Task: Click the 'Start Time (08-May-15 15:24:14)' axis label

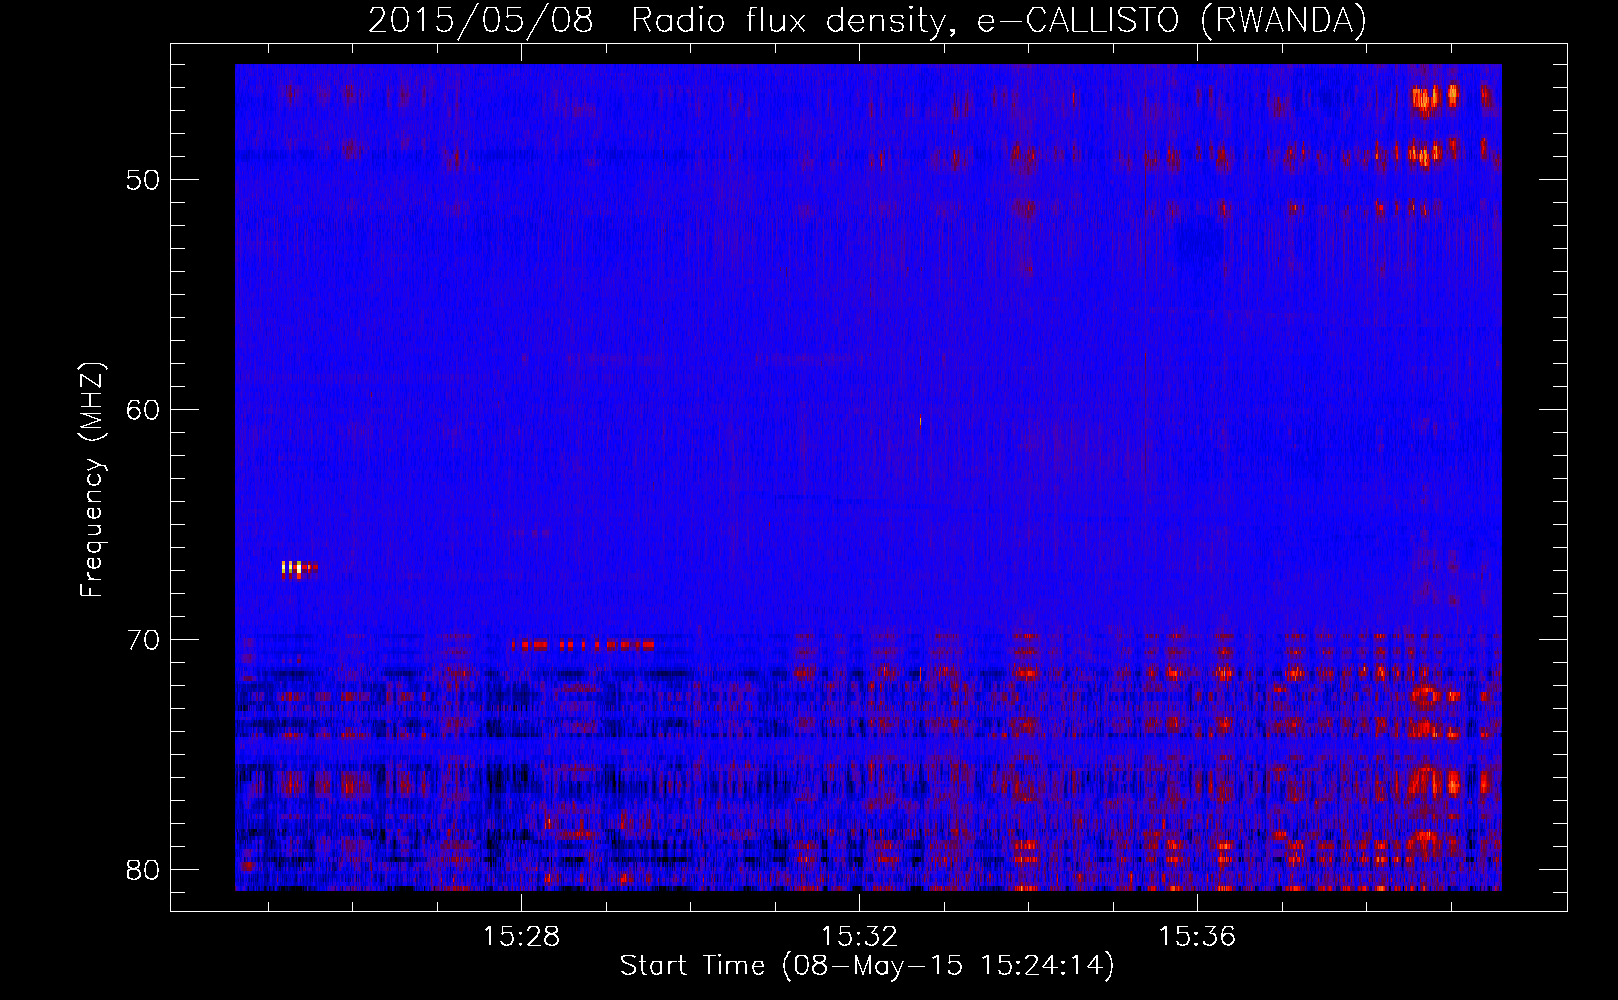Action: click(866, 966)
